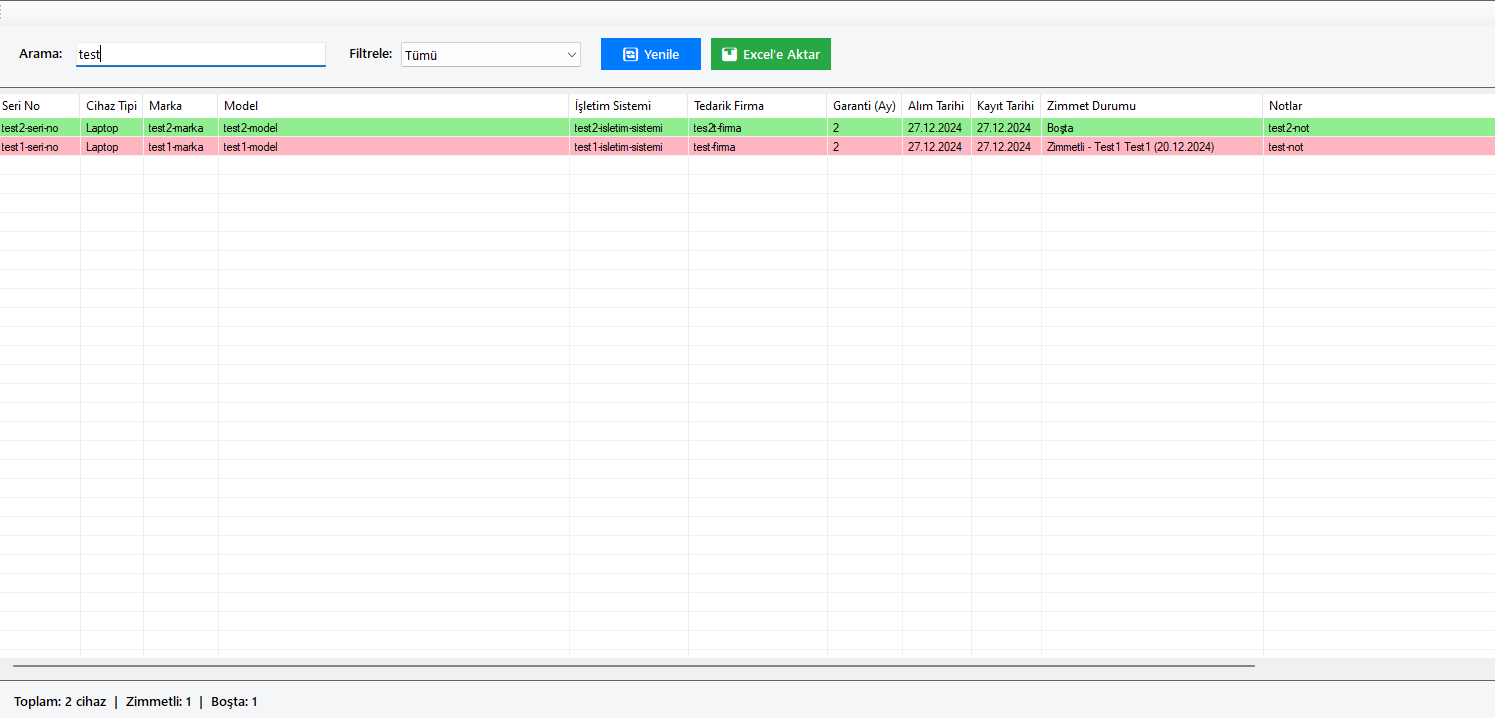Click the test1-isletim-sistemi cell

point(629,147)
